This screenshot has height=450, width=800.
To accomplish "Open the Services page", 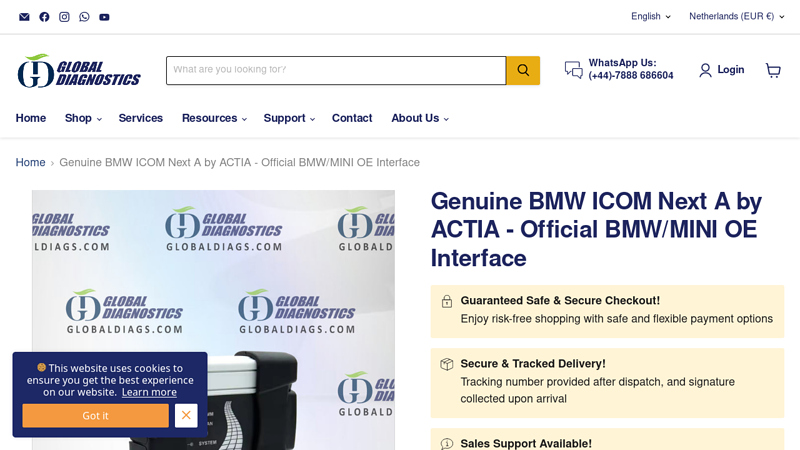I will click(x=141, y=118).
